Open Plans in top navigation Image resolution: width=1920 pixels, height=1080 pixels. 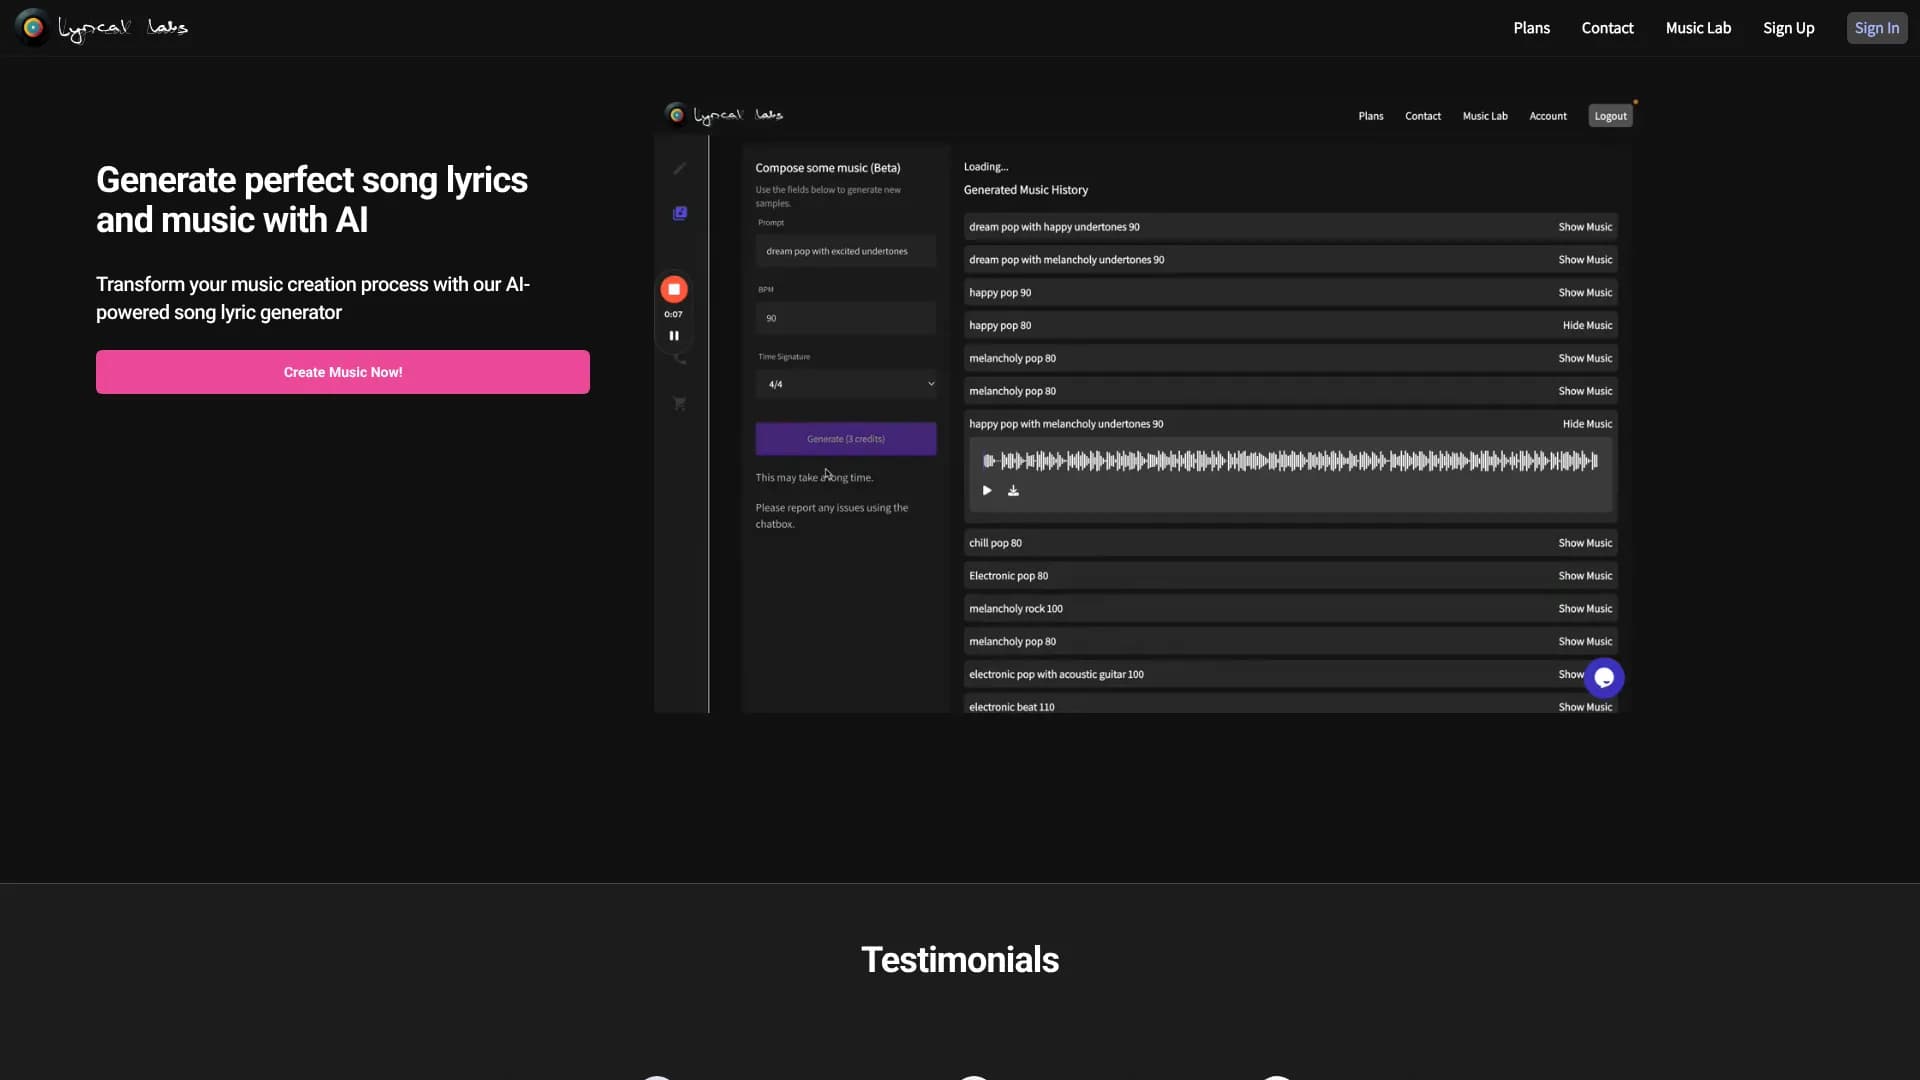[1531, 28]
